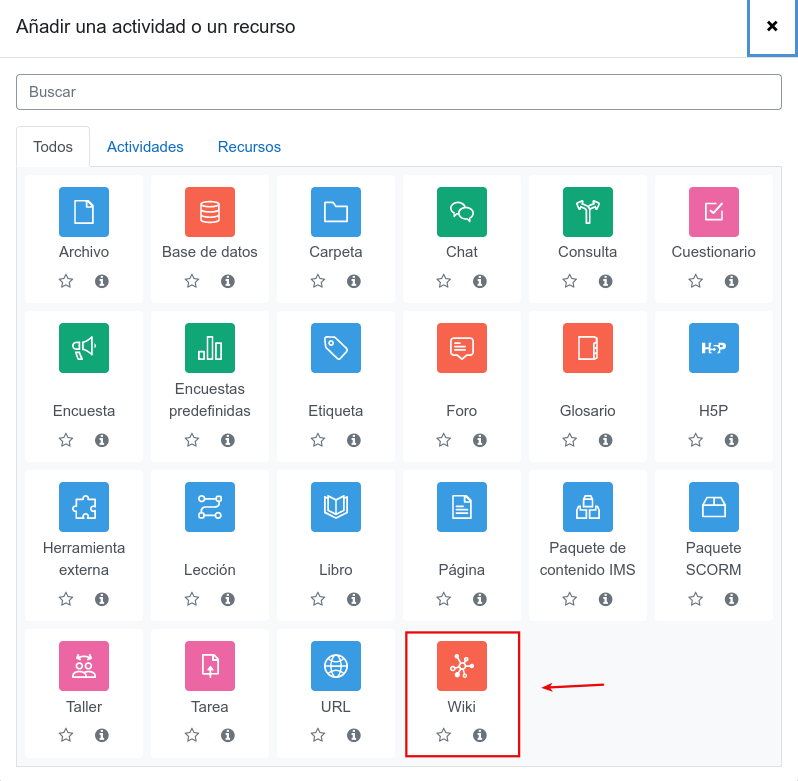Add a Foro activity
The width and height of the screenshot is (798, 781).
click(x=461, y=348)
